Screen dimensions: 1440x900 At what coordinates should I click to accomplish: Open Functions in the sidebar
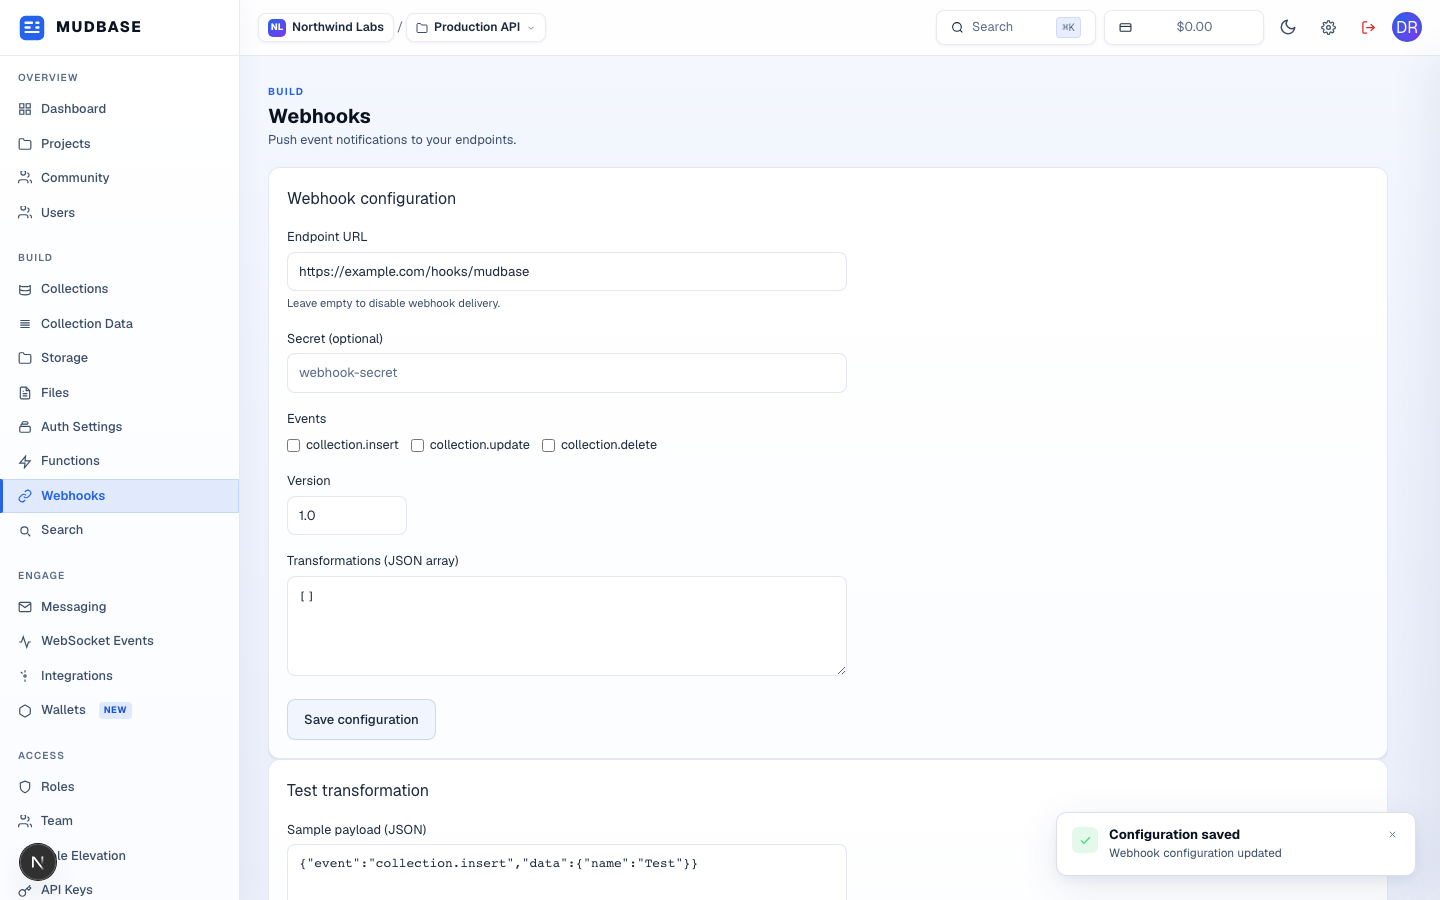click(x=120, y=461)
